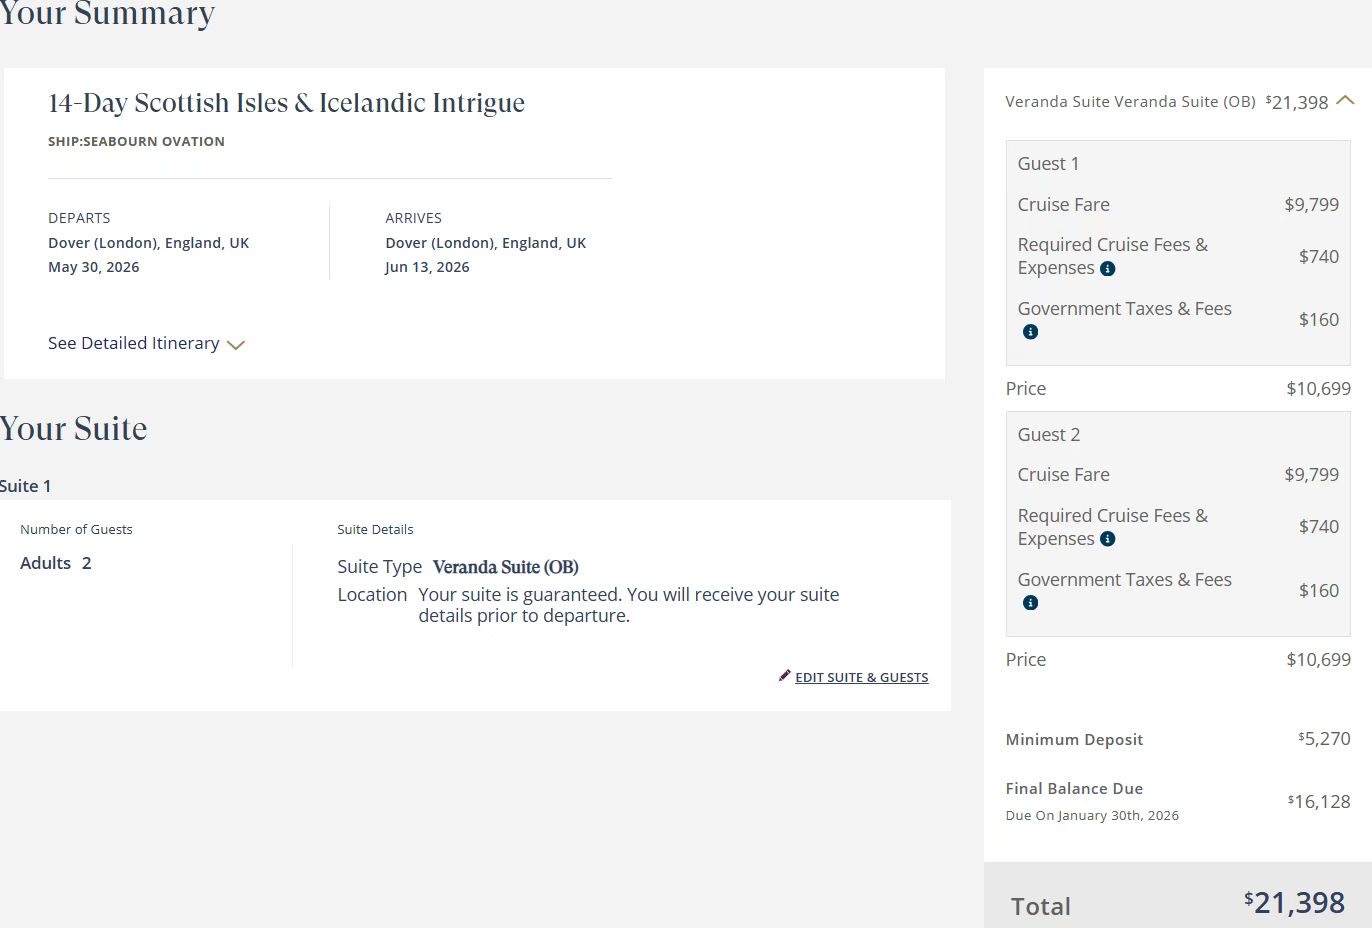The height and width of the screenshot is (928, 1372).
Task: Click the May 30, 2026 departure date
Action: [x=94, y=267]
